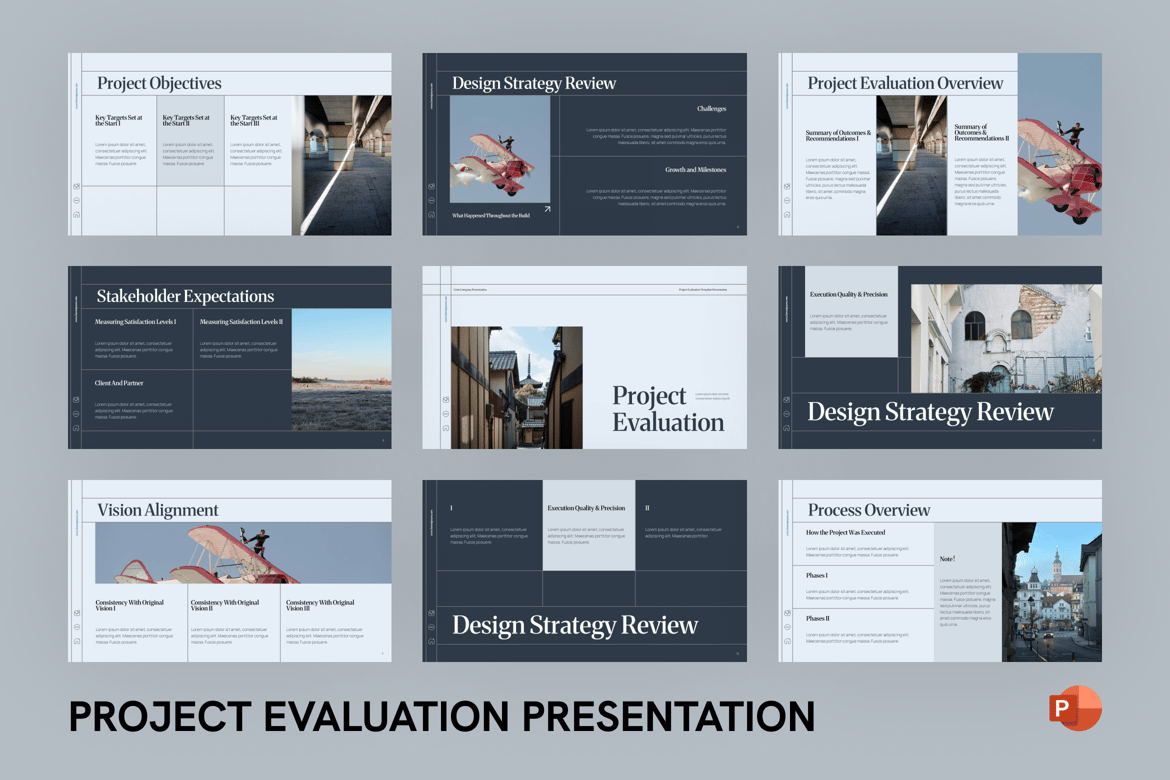
Task: Click home icon on Vision Alignment slide
Action: click(x=76, y=641)
